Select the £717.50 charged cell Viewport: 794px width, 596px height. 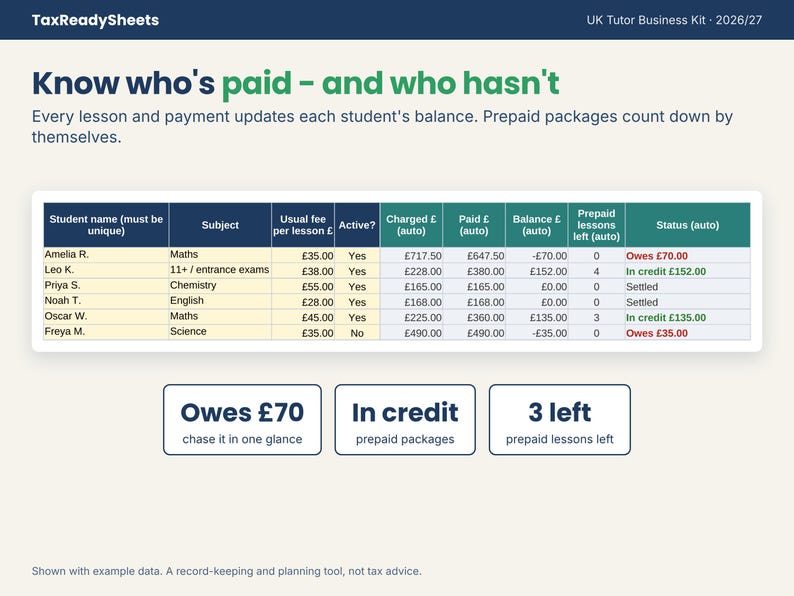click(x=411, y=256)
